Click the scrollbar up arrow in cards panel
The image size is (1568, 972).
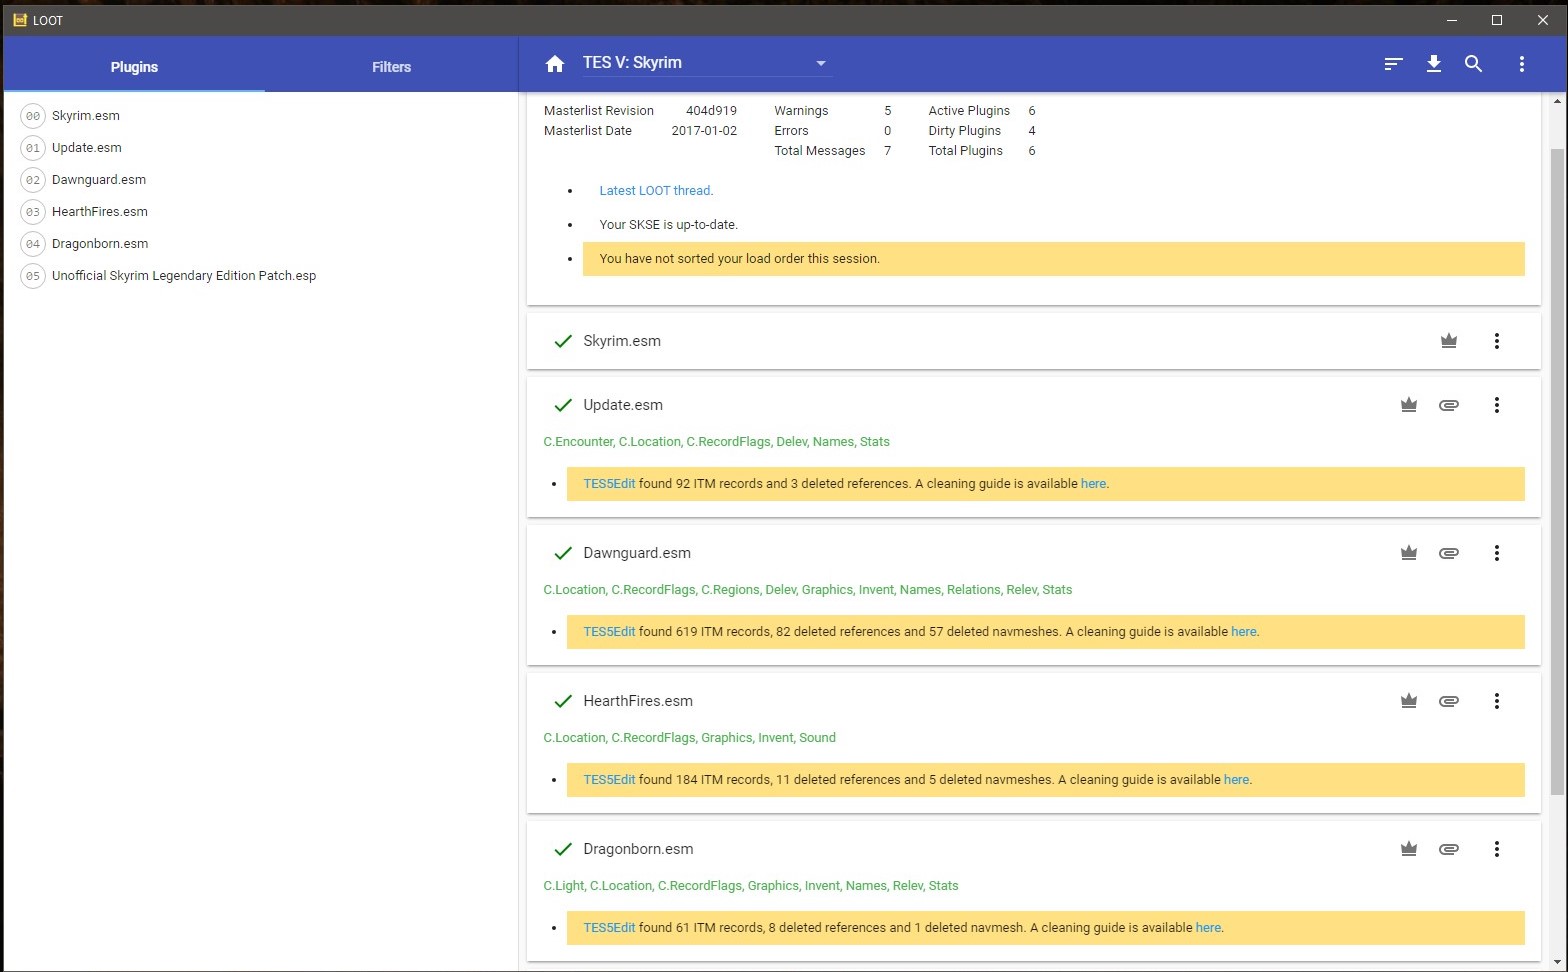1557,102
